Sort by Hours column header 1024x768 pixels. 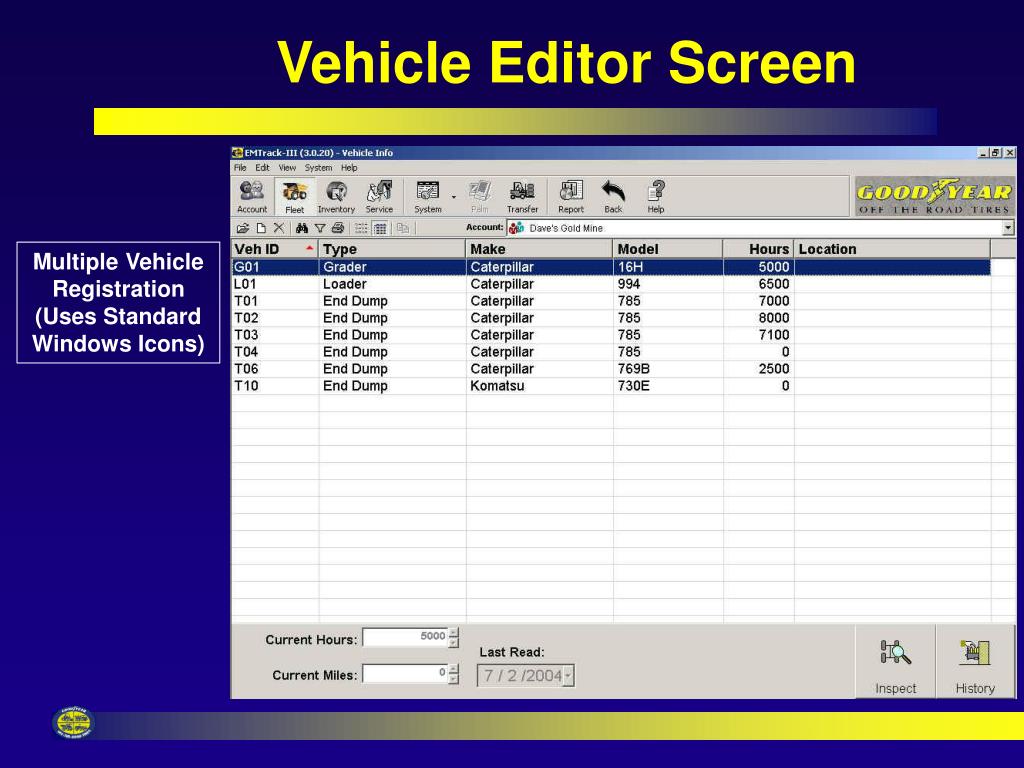[x=759, y=249]
